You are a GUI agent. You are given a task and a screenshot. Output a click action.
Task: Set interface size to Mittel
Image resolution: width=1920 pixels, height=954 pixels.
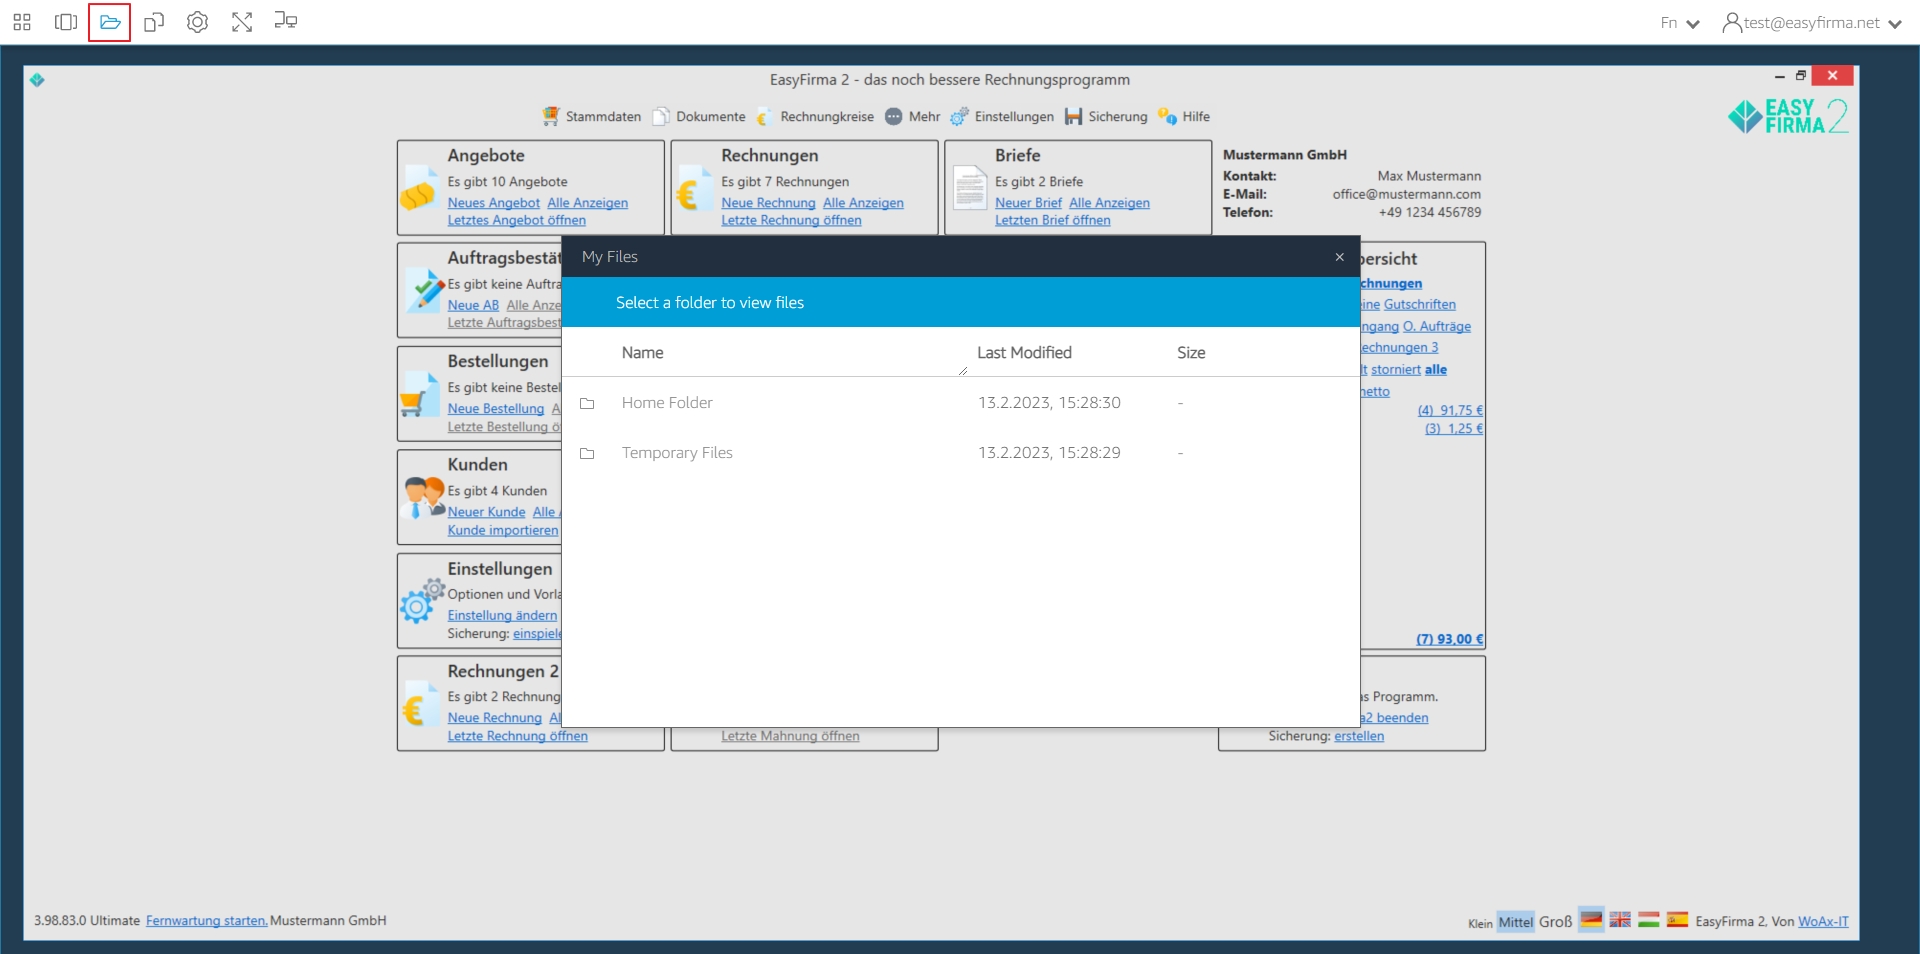click(x=1515, y=922)
